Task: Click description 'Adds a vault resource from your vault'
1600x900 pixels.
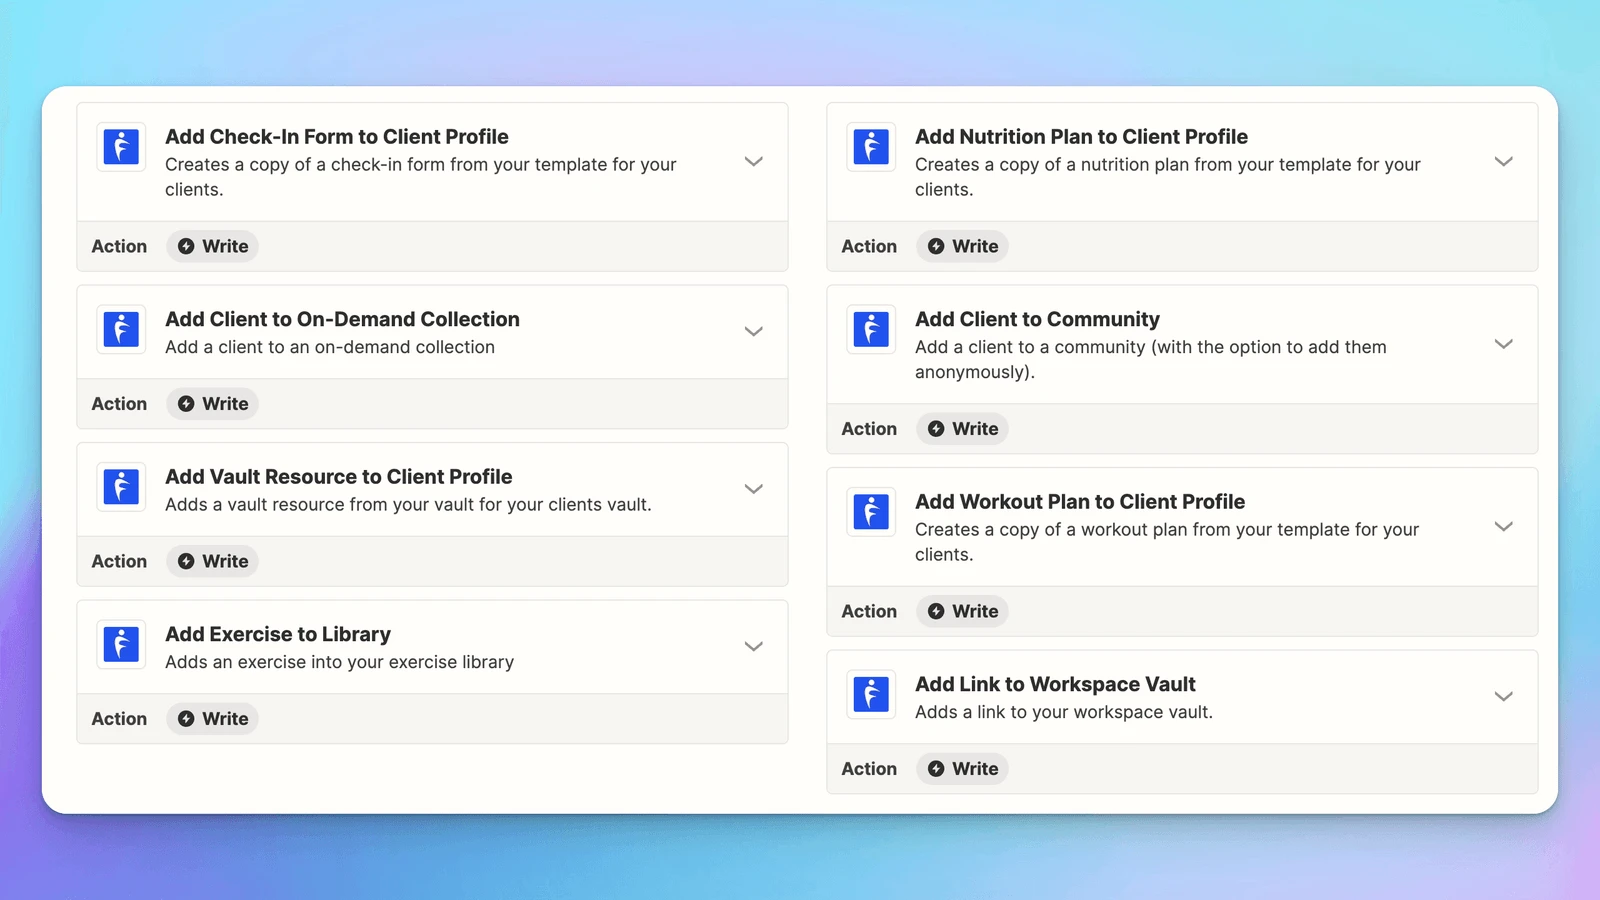Action: click(408, 505)
